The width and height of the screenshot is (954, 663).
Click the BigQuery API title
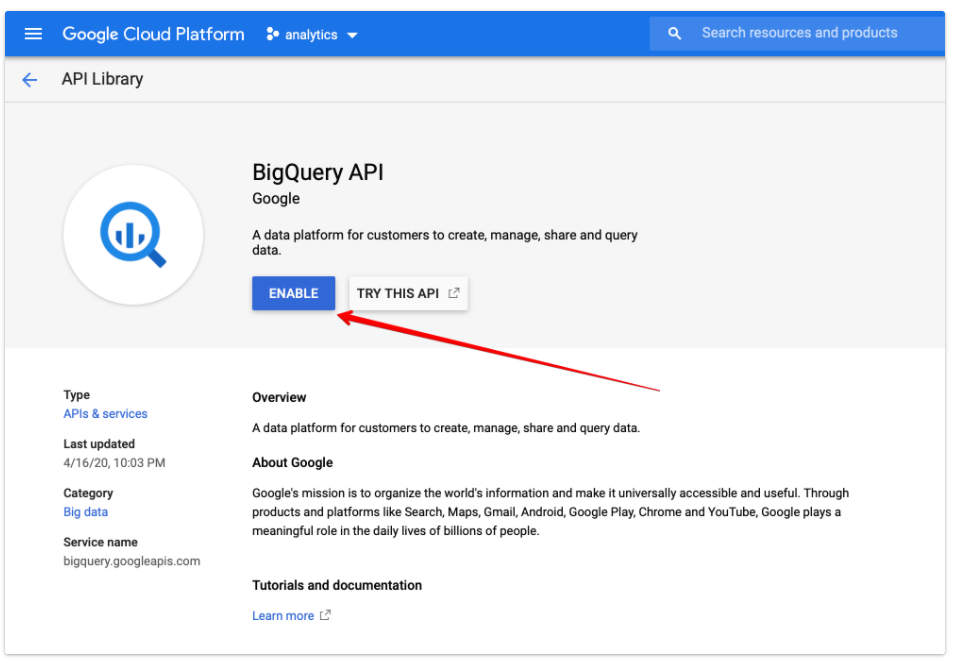pyautogui.click(x=318, y=173)
